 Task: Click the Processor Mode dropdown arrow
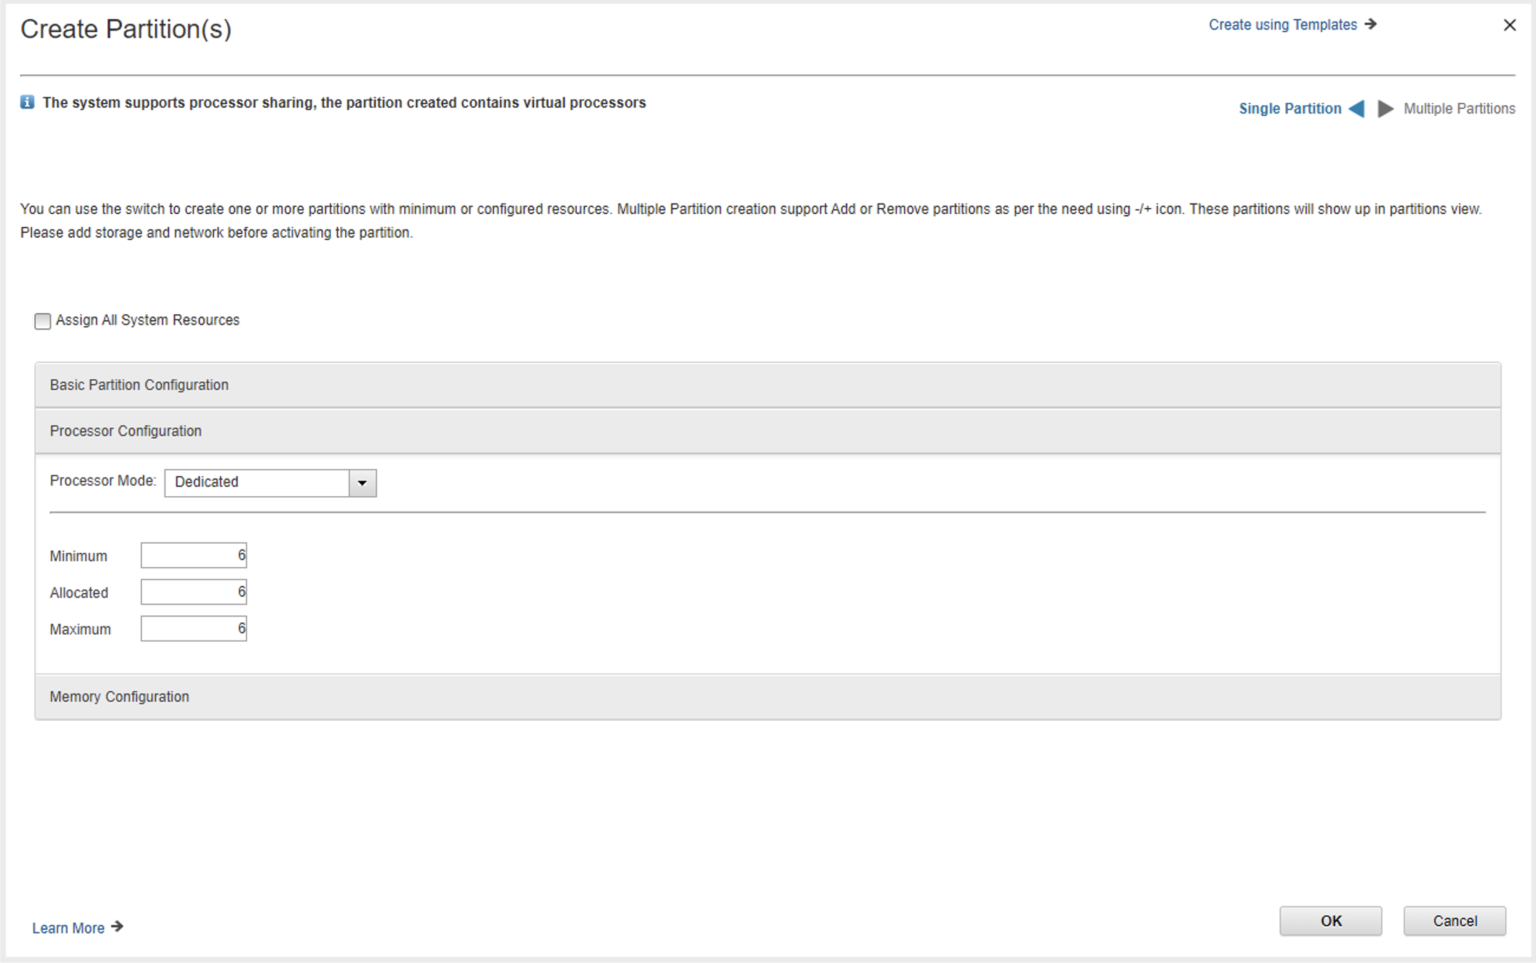(x=361, y=482)
